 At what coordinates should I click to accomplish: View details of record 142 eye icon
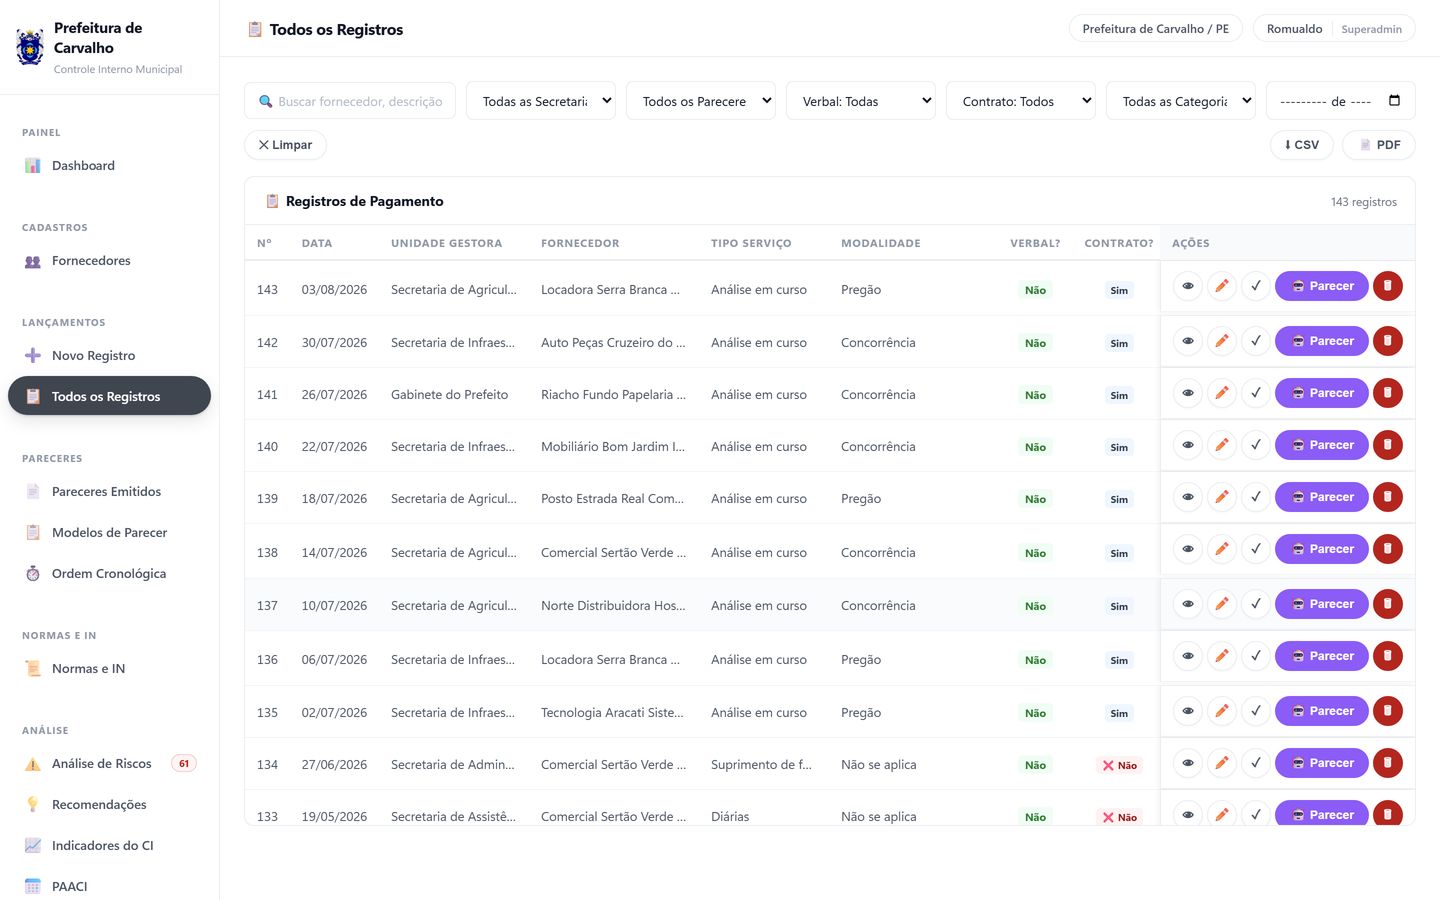pos(1188,341)
